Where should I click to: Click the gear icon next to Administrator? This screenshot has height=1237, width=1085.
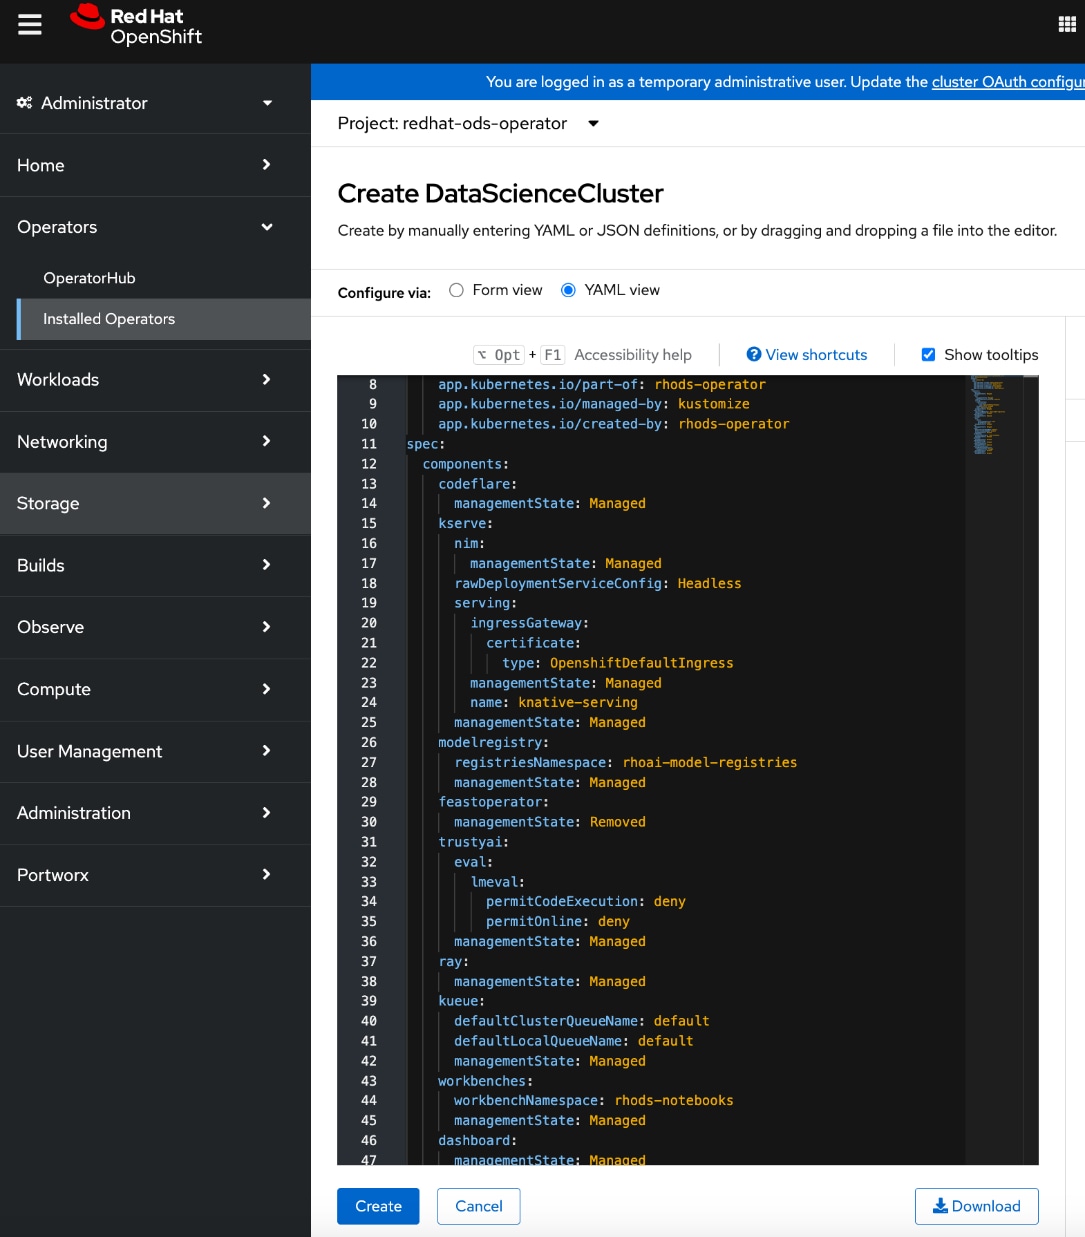click(x=24, y=102)
